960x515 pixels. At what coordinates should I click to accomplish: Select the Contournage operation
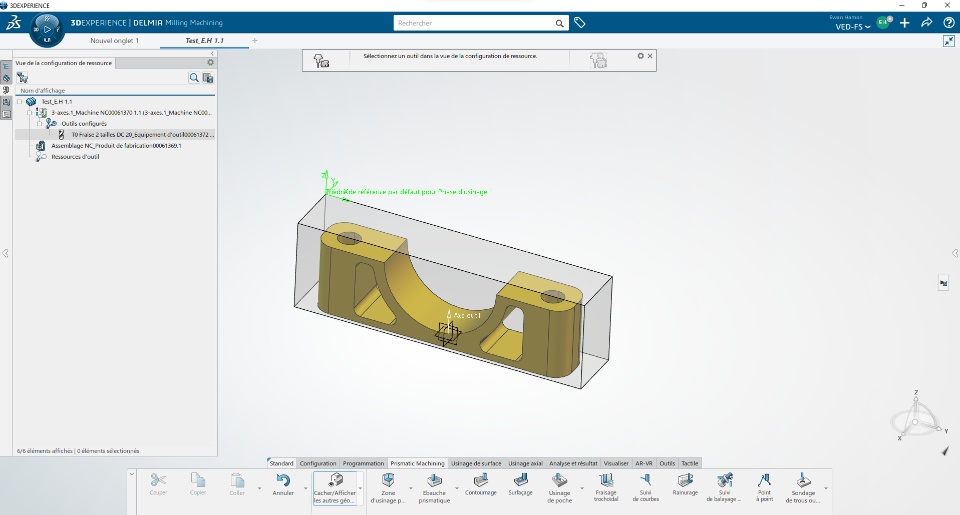481,484
